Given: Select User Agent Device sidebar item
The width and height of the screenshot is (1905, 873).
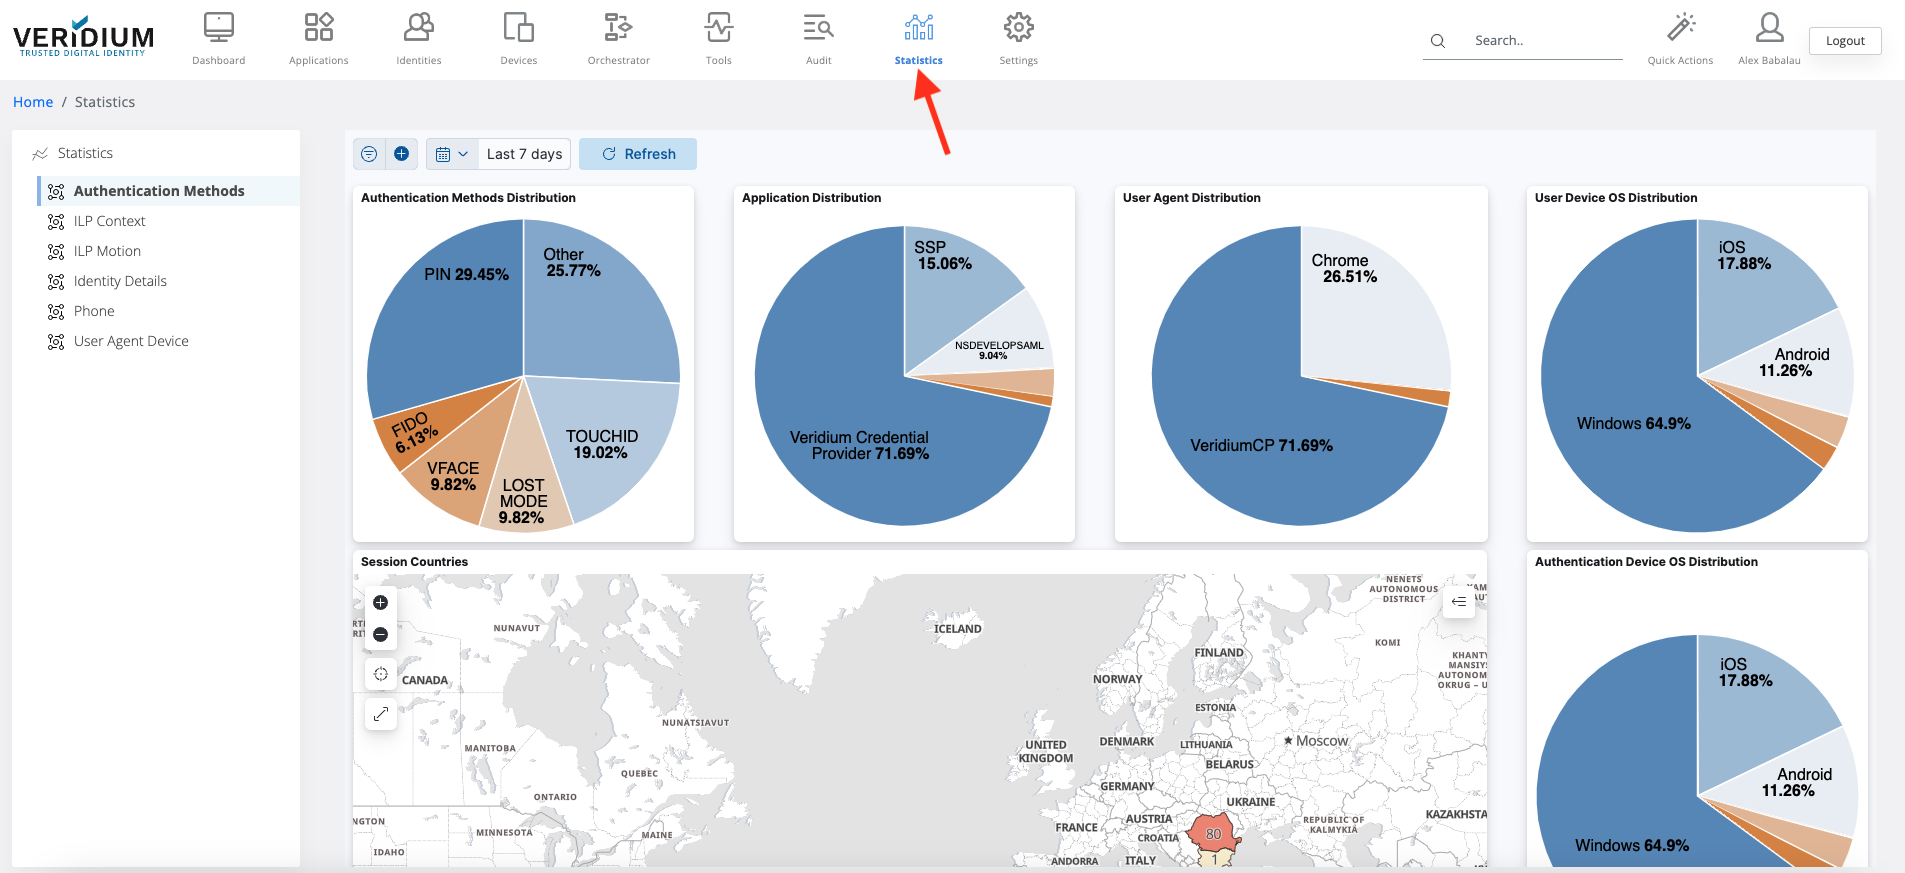Looking at the screenshot, I should click(x=131, y=341).
